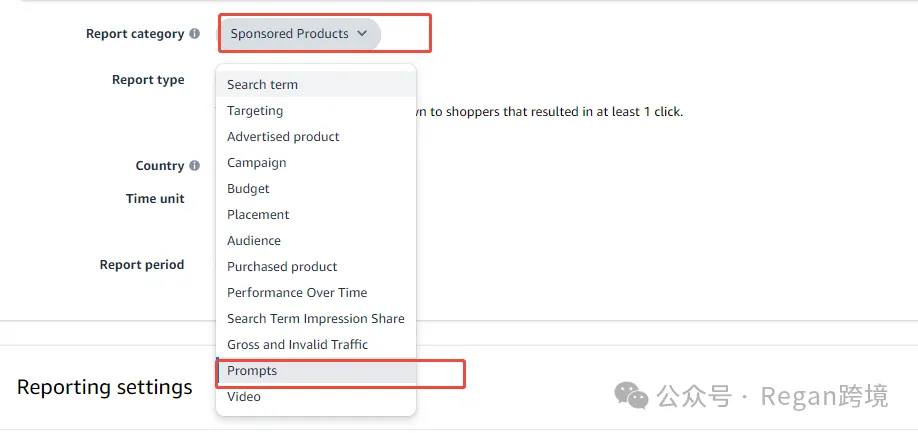Select Performance Over Time option
The width and height of the screenshot is (918, 433).
coord(297,293)
